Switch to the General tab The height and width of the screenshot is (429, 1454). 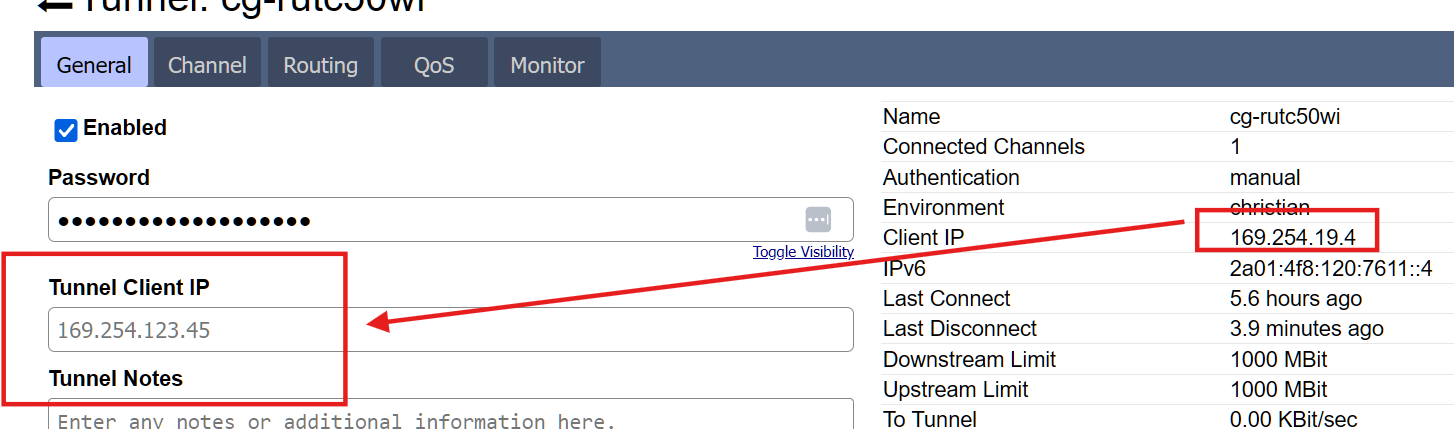pyautogui.click(x=94, y=65)
